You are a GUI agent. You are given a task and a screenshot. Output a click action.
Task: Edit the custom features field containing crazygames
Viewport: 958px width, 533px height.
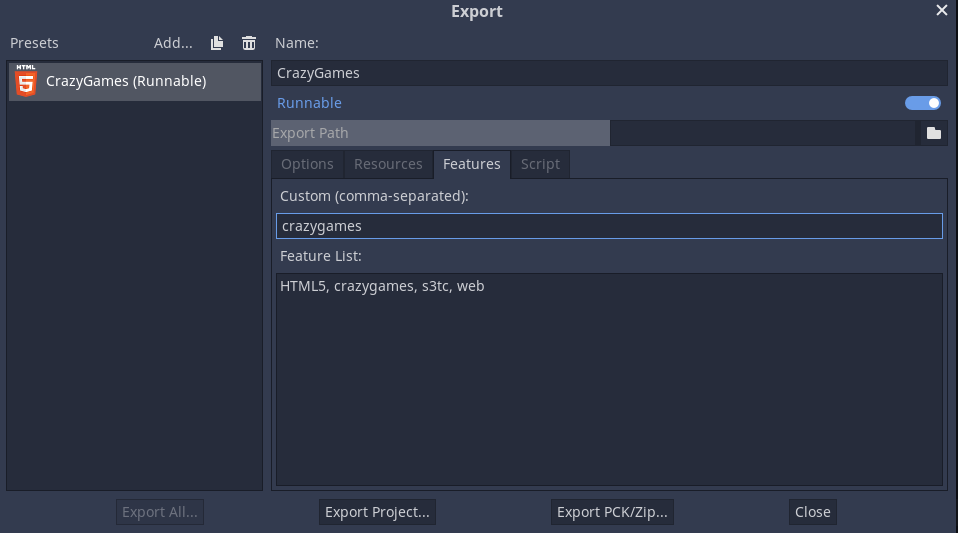click(609, 226)
